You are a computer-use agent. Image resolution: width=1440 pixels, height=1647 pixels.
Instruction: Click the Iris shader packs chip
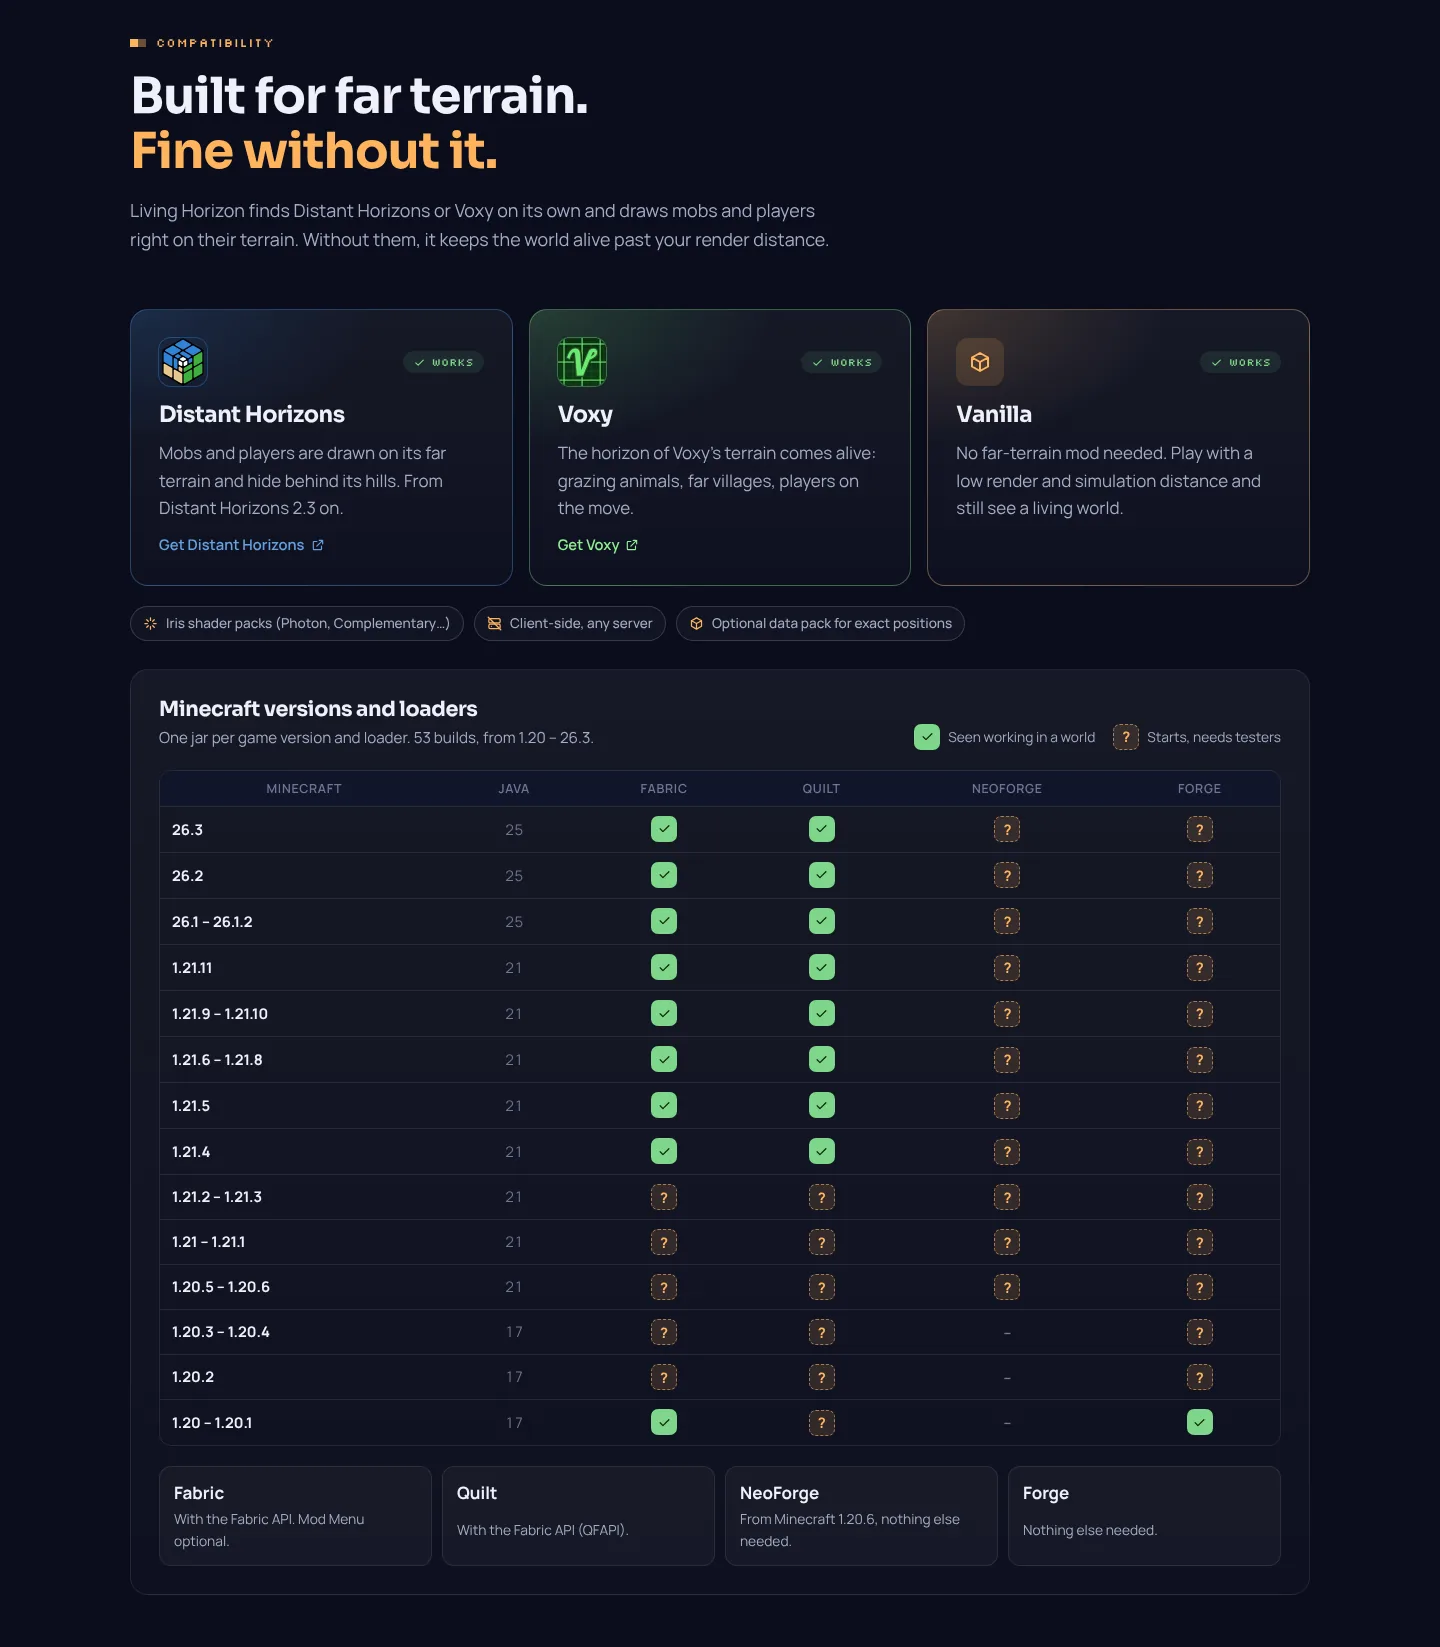297,623
